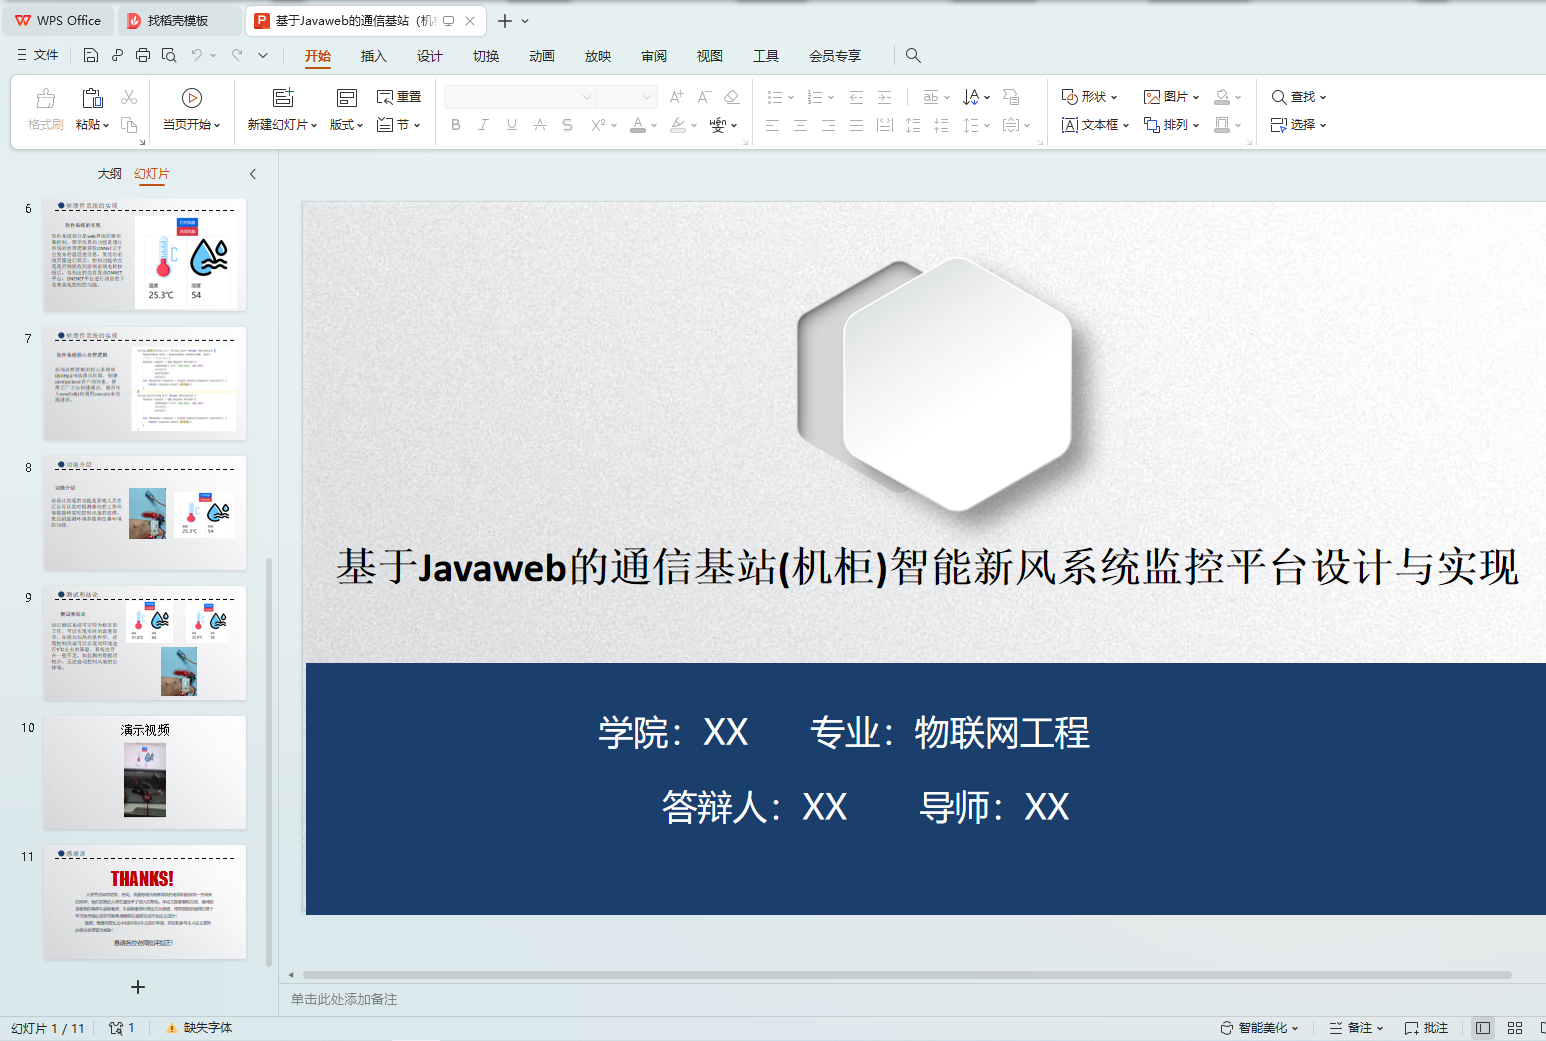Expand the 新建幻灯片 dropdown arrow
Viewport: 1546px width, 1041px height.
coord(314,124)
